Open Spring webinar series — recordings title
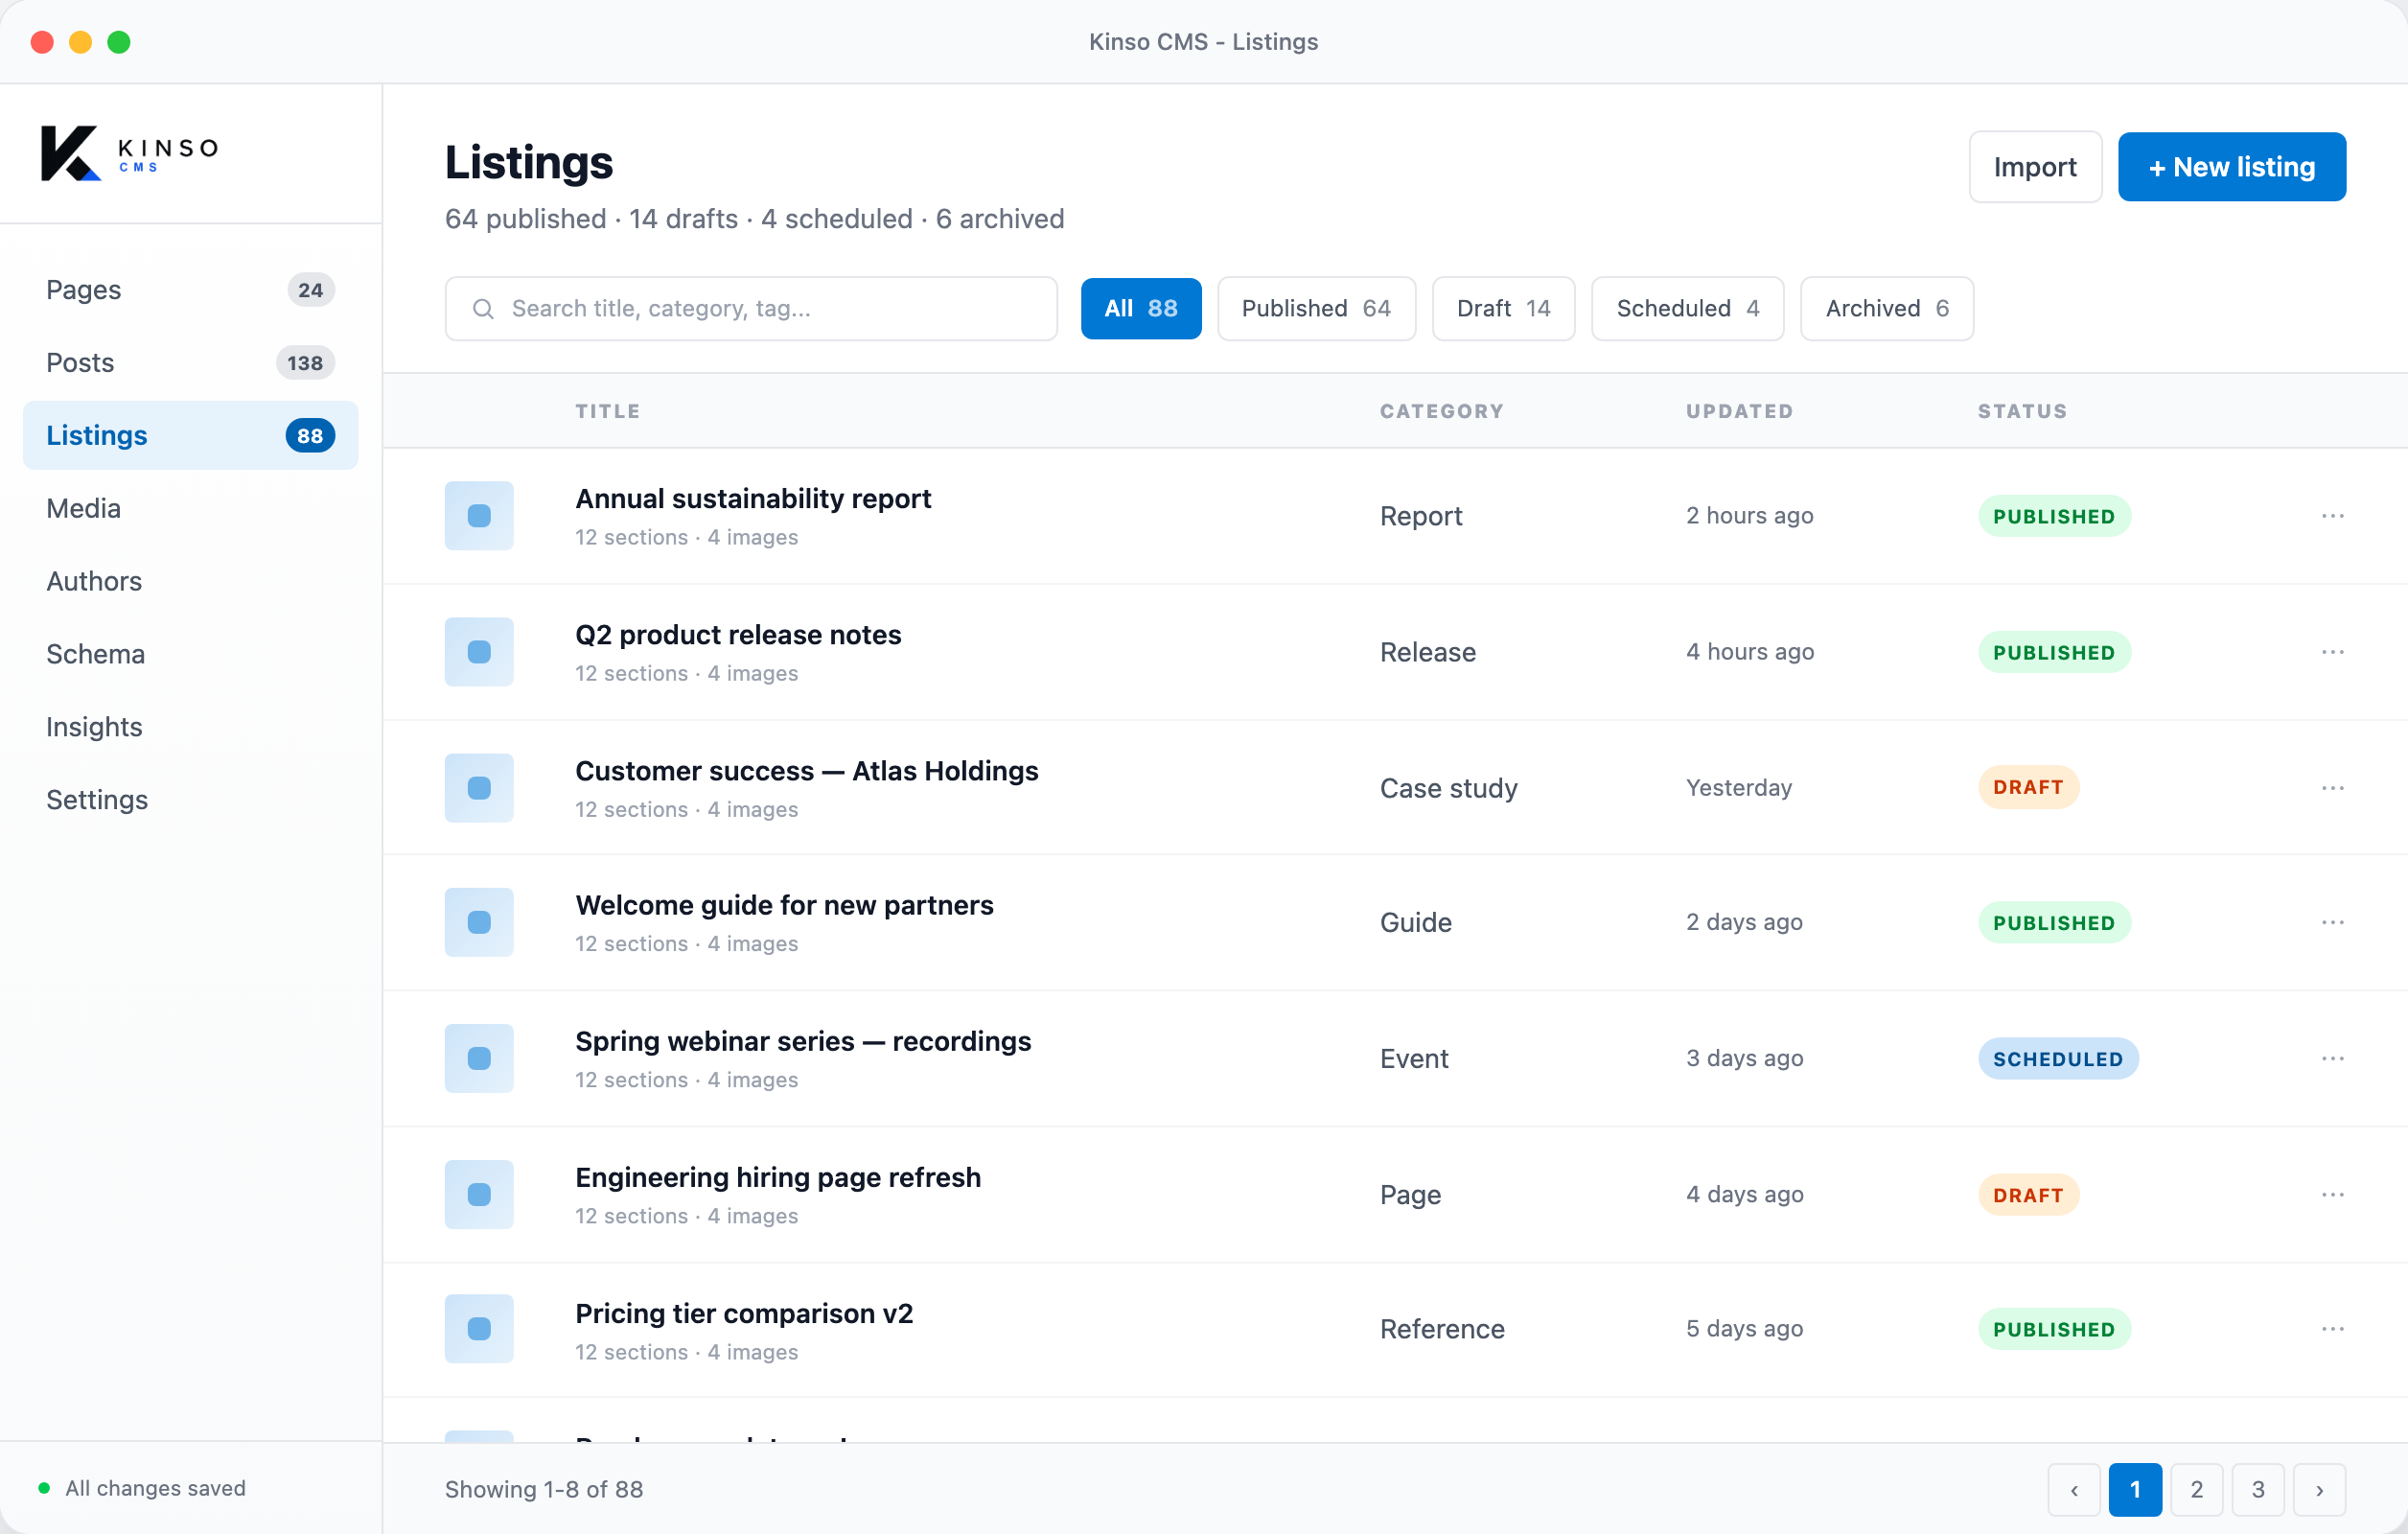The height and width of the screenshot is (1534, 2408). click(803, 1041)
